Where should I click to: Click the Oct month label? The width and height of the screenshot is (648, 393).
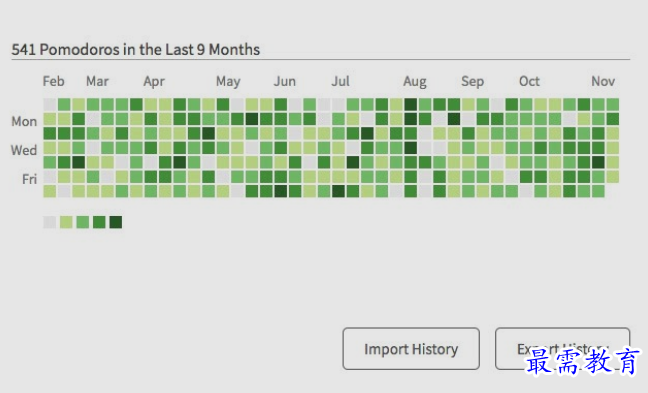(x=529, y=81)
